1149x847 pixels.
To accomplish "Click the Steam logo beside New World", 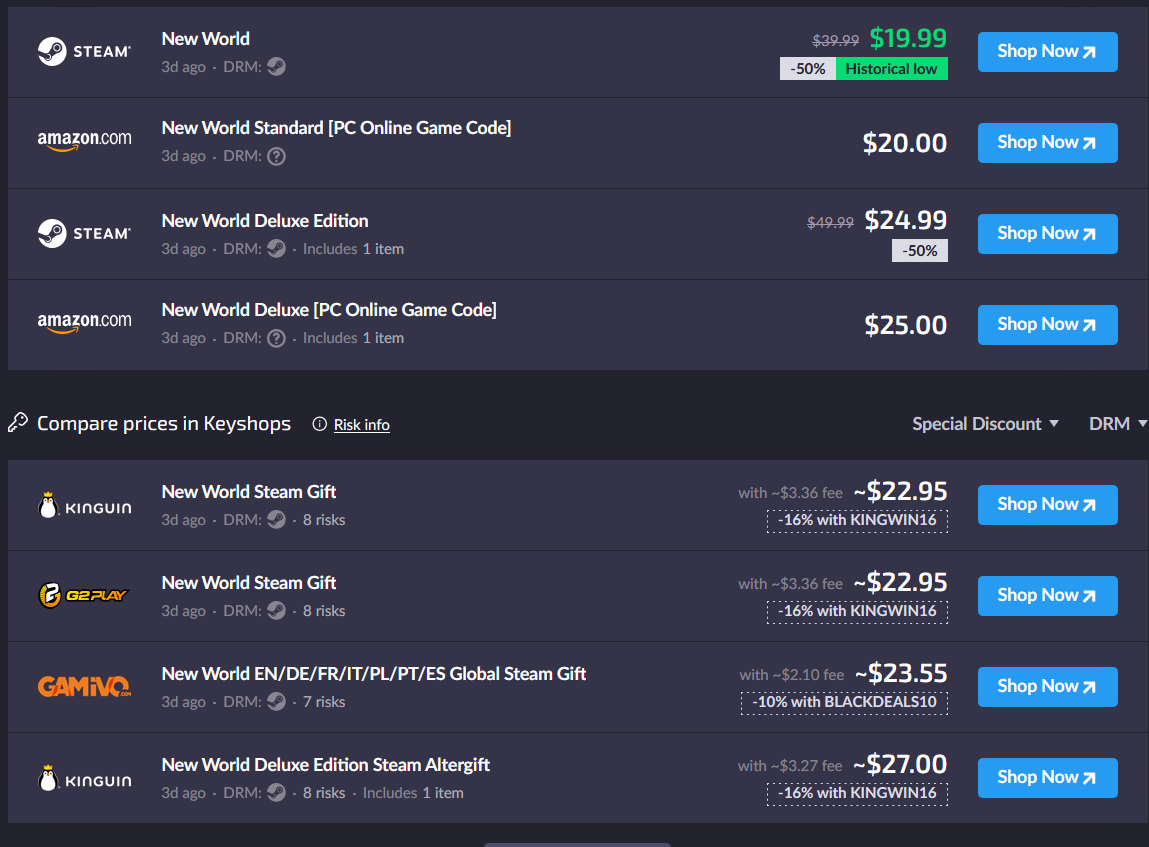I will 84,51.
